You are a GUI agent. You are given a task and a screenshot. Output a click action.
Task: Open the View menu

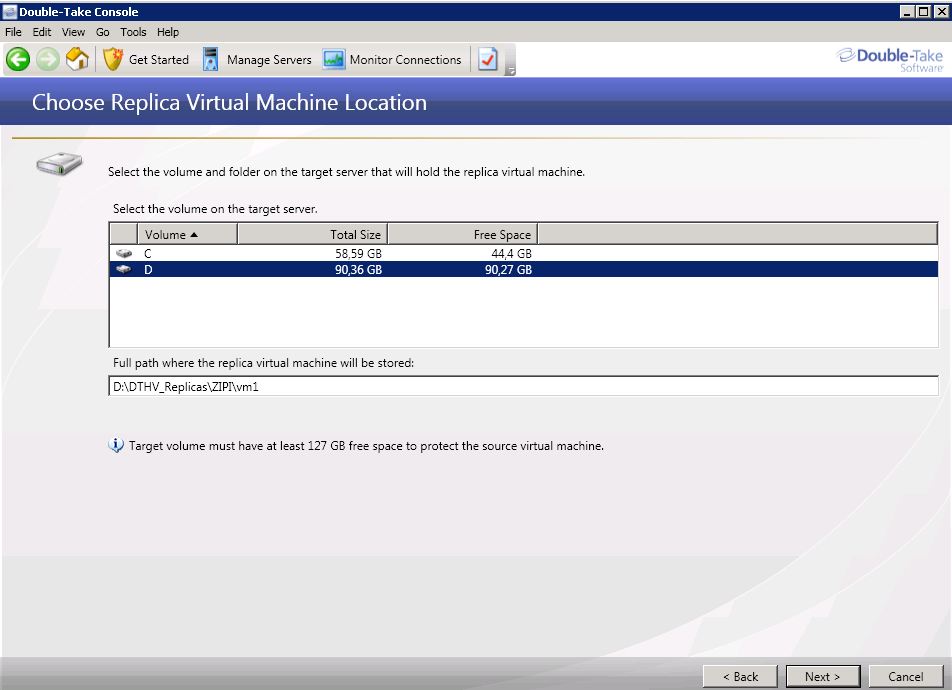click(73, 32)
